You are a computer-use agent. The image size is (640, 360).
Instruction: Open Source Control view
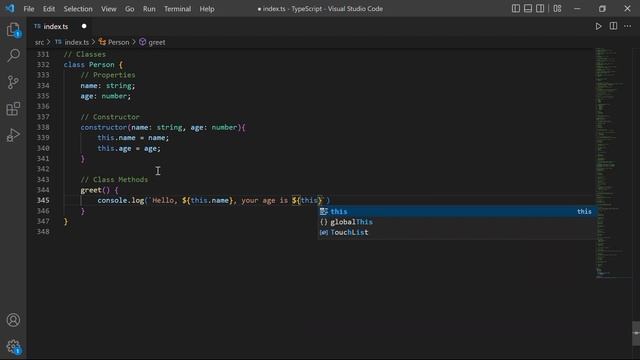13,82
